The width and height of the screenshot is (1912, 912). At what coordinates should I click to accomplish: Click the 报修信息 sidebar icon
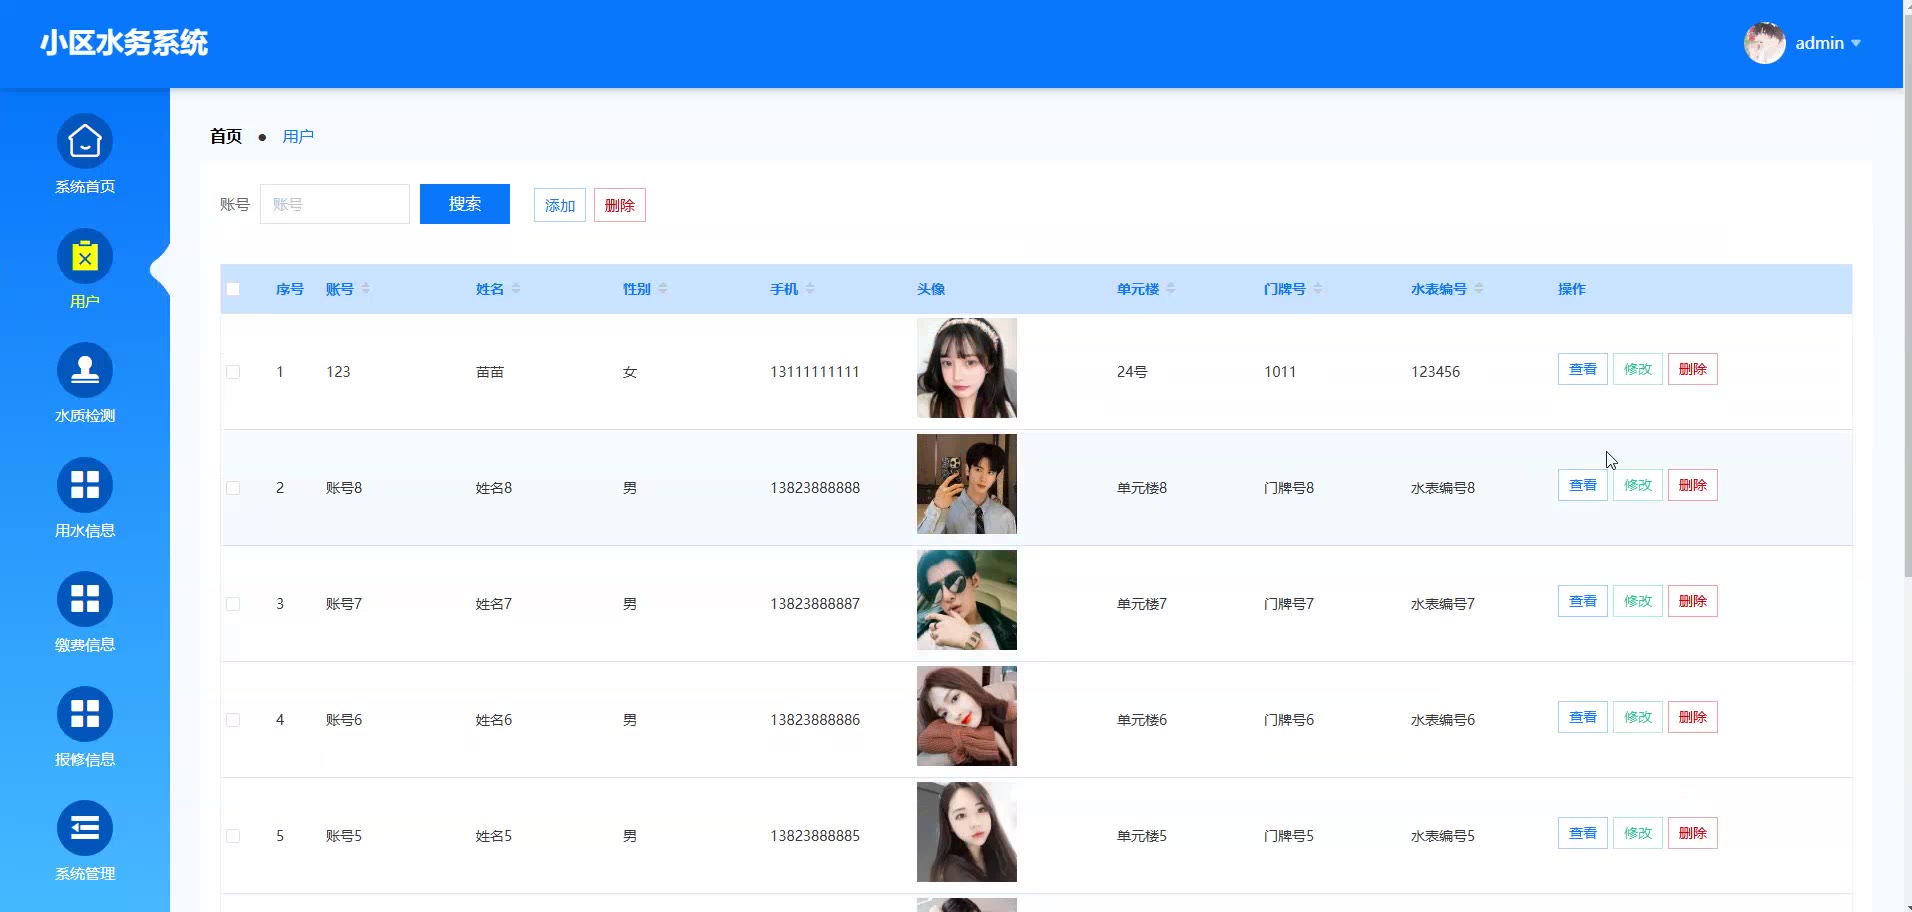pos(85,715)
